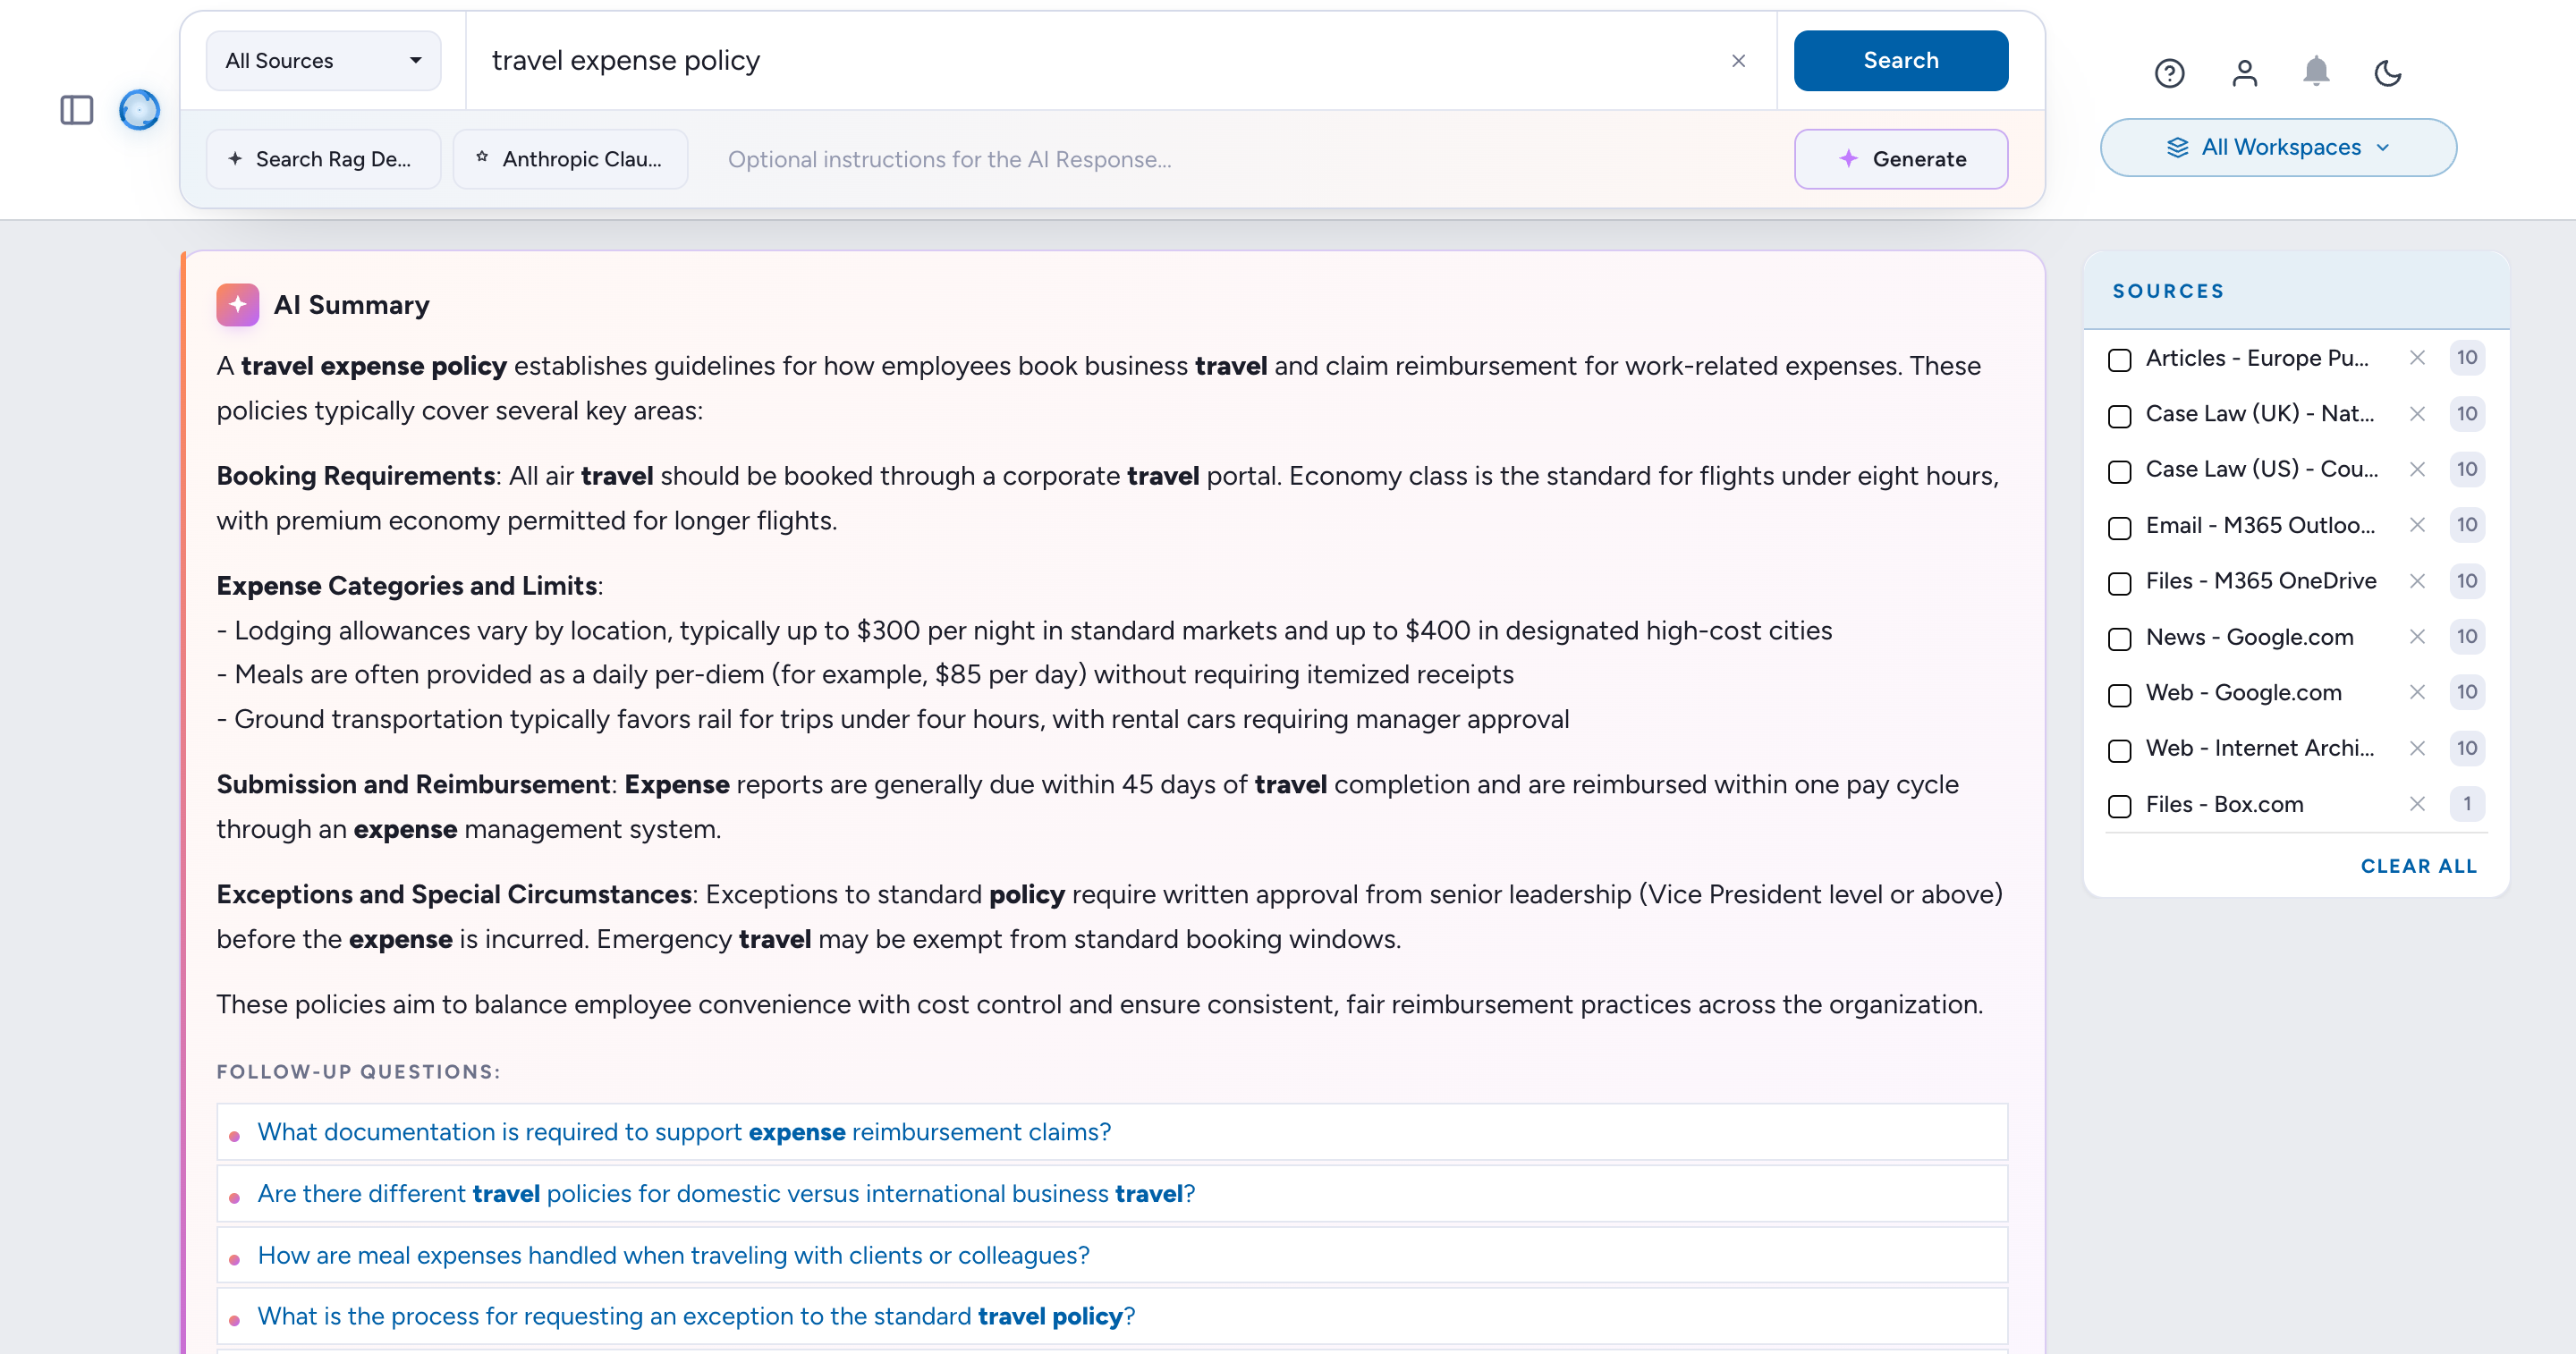Viewport: 2576px width, 1354px height.
Task: Clear the search query with the X icon
Action: [1739, 61]
